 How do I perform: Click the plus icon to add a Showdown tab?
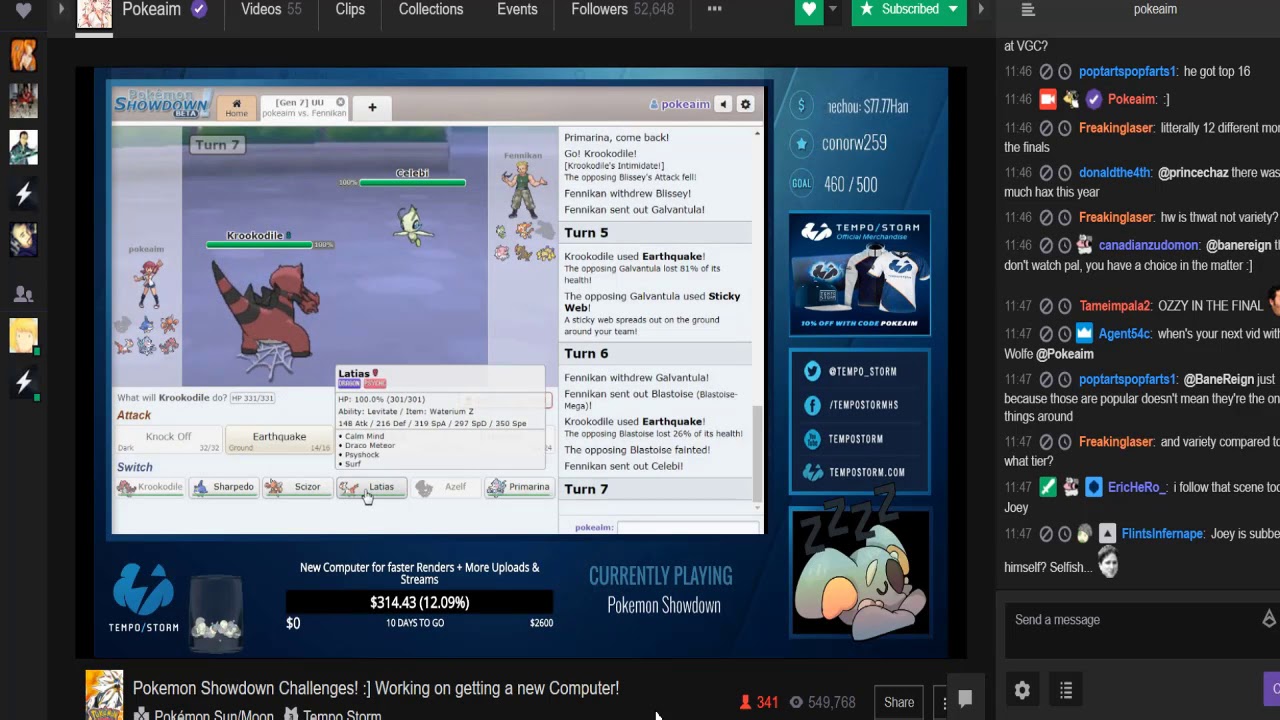click(x=372, y=107)
